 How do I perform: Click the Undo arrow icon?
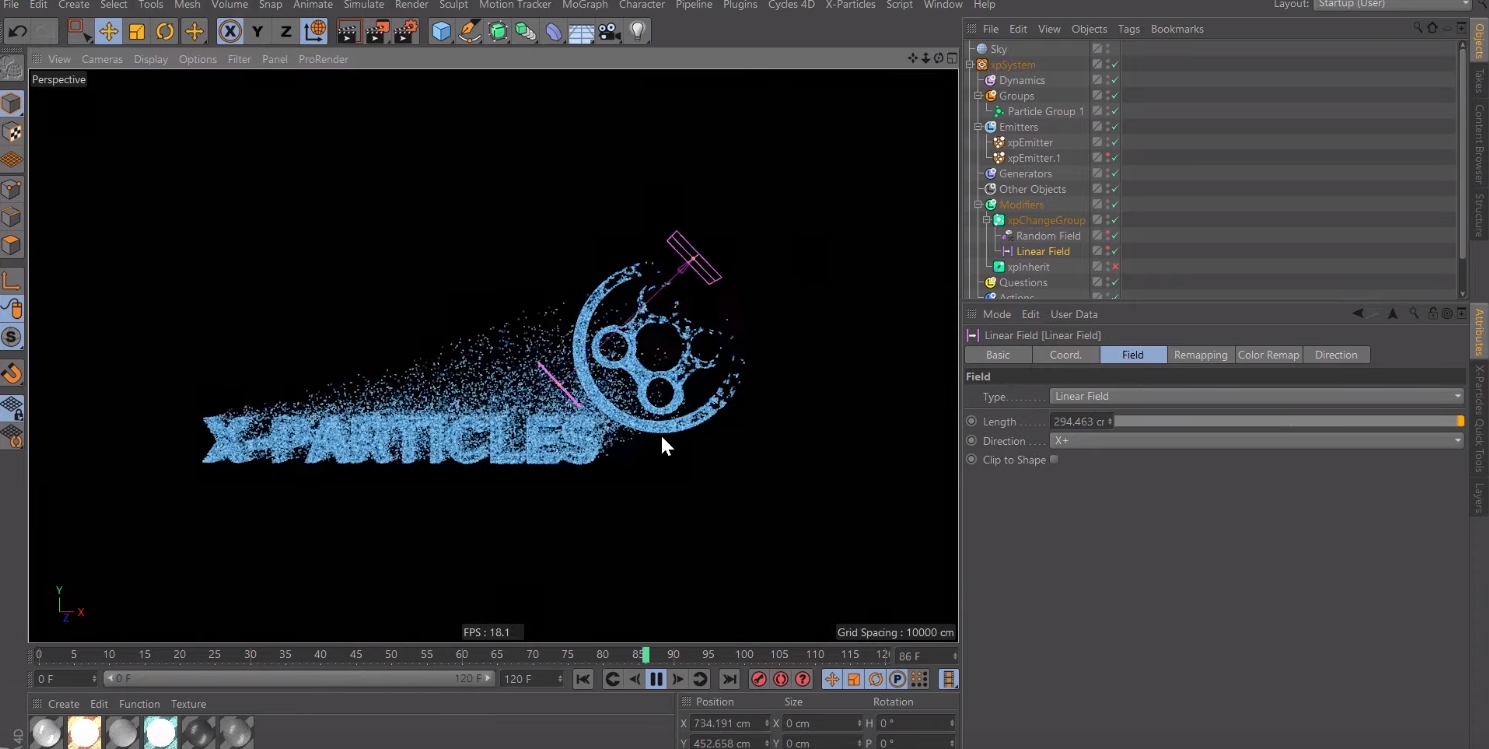(18, 32)
